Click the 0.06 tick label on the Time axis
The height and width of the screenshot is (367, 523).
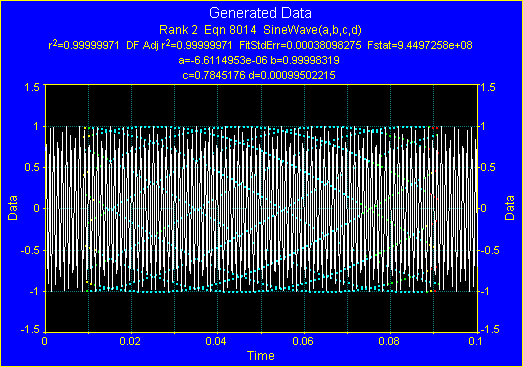coord(304,341)
